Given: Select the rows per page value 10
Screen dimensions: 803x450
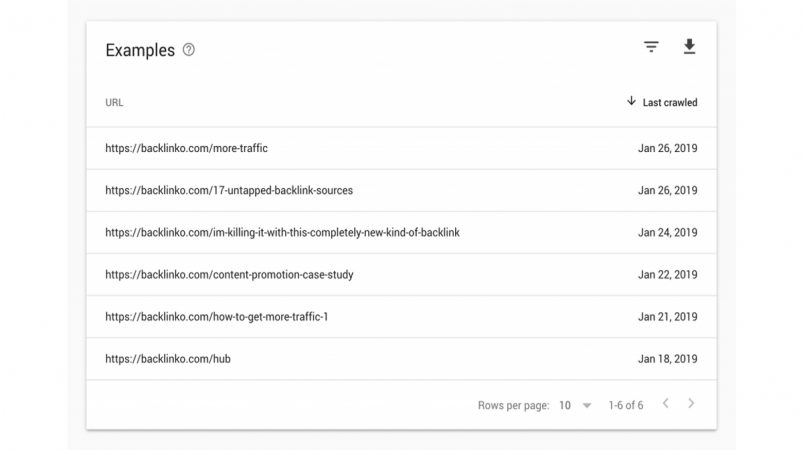Looking at the screenshot, I should coord(565,405).
